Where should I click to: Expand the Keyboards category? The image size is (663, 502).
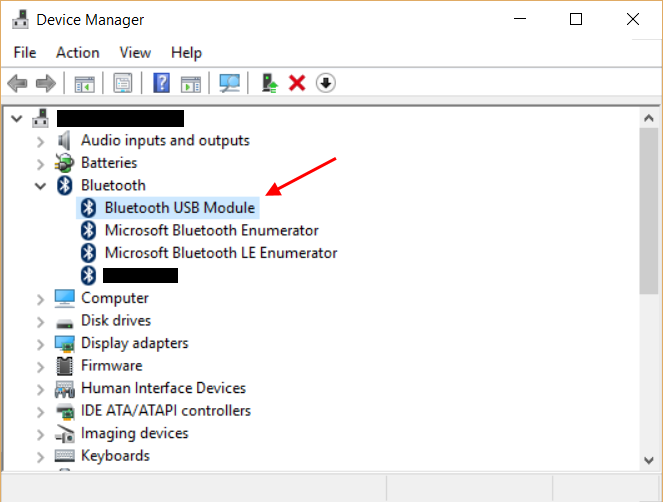40,457
